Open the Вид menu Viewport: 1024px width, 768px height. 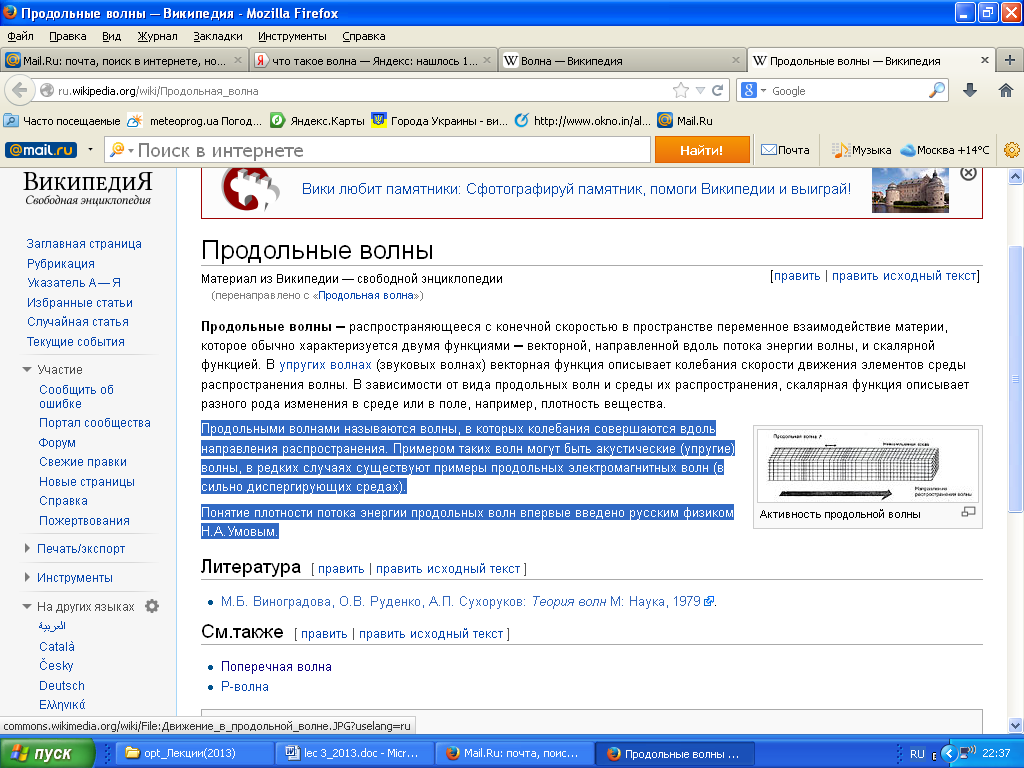(112, 36)
